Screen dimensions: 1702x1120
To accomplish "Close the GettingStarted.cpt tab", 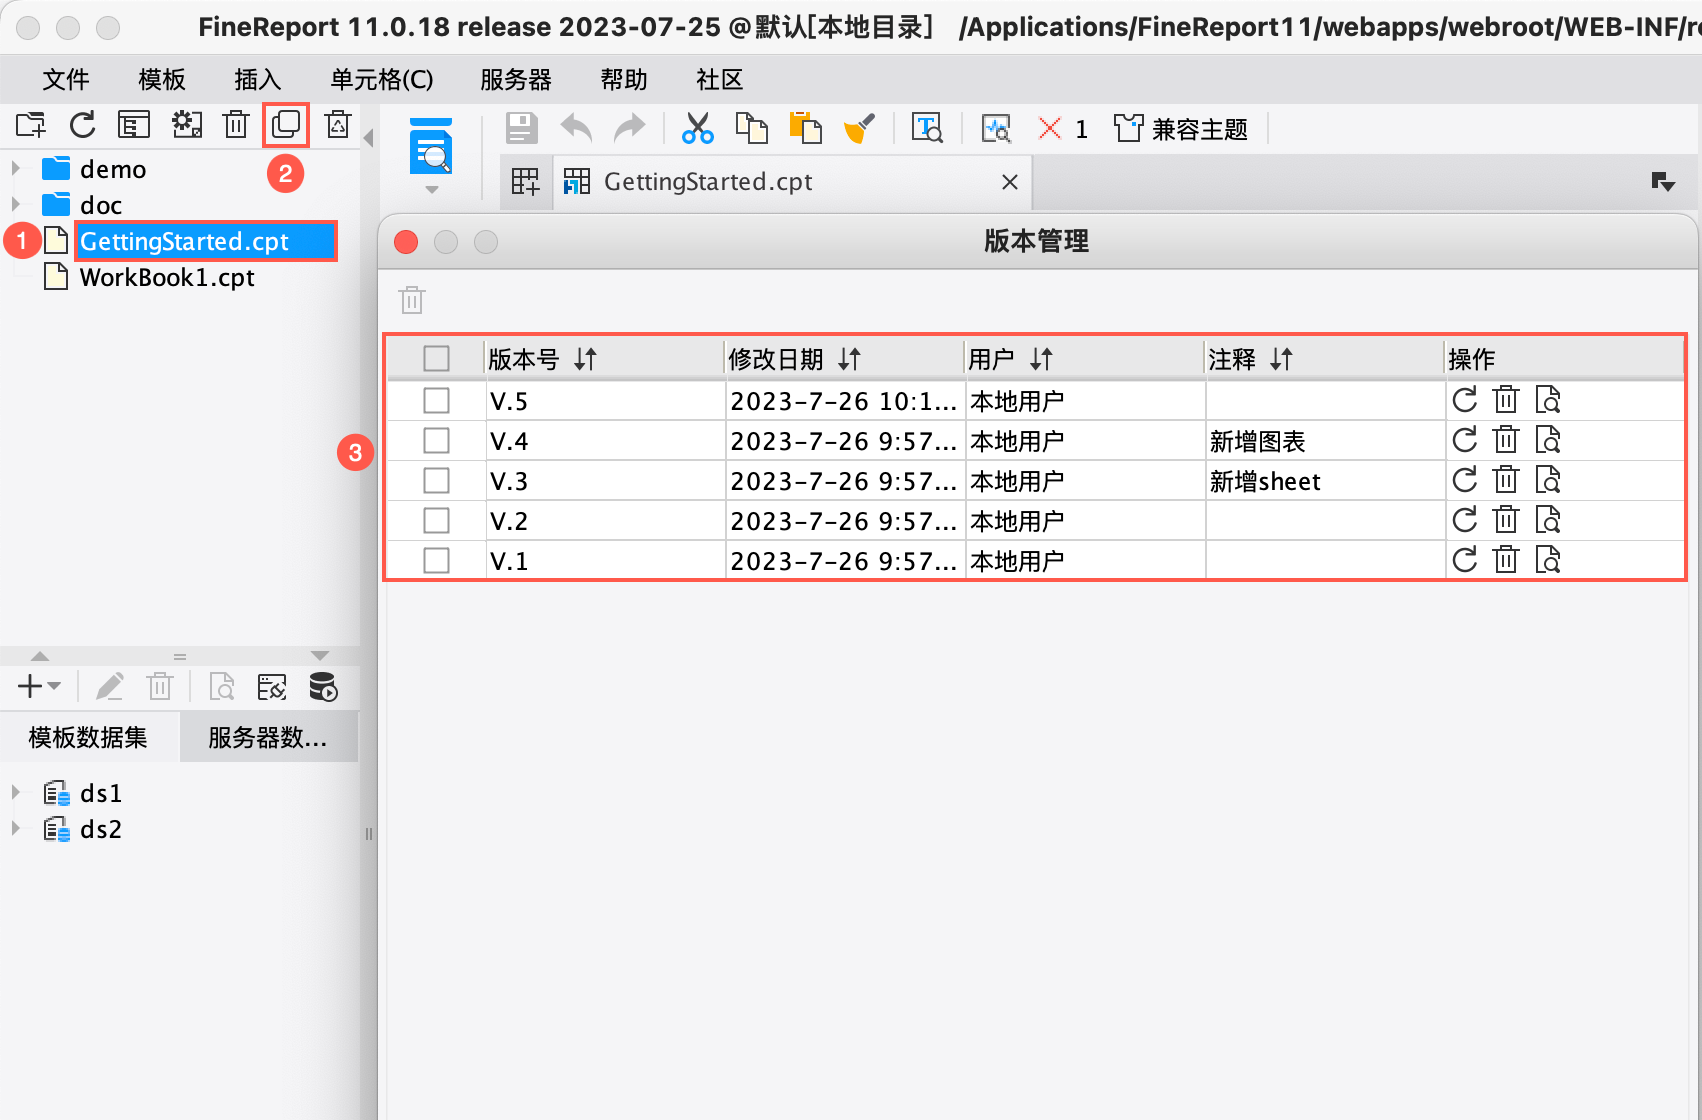I will click(1010, 182).
